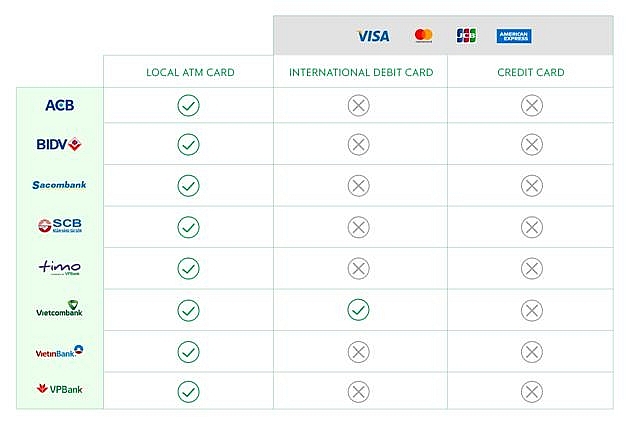This screenshot has height=423, width=628.
Task: Select the Timo bank logo
Action: pos(59,268)
